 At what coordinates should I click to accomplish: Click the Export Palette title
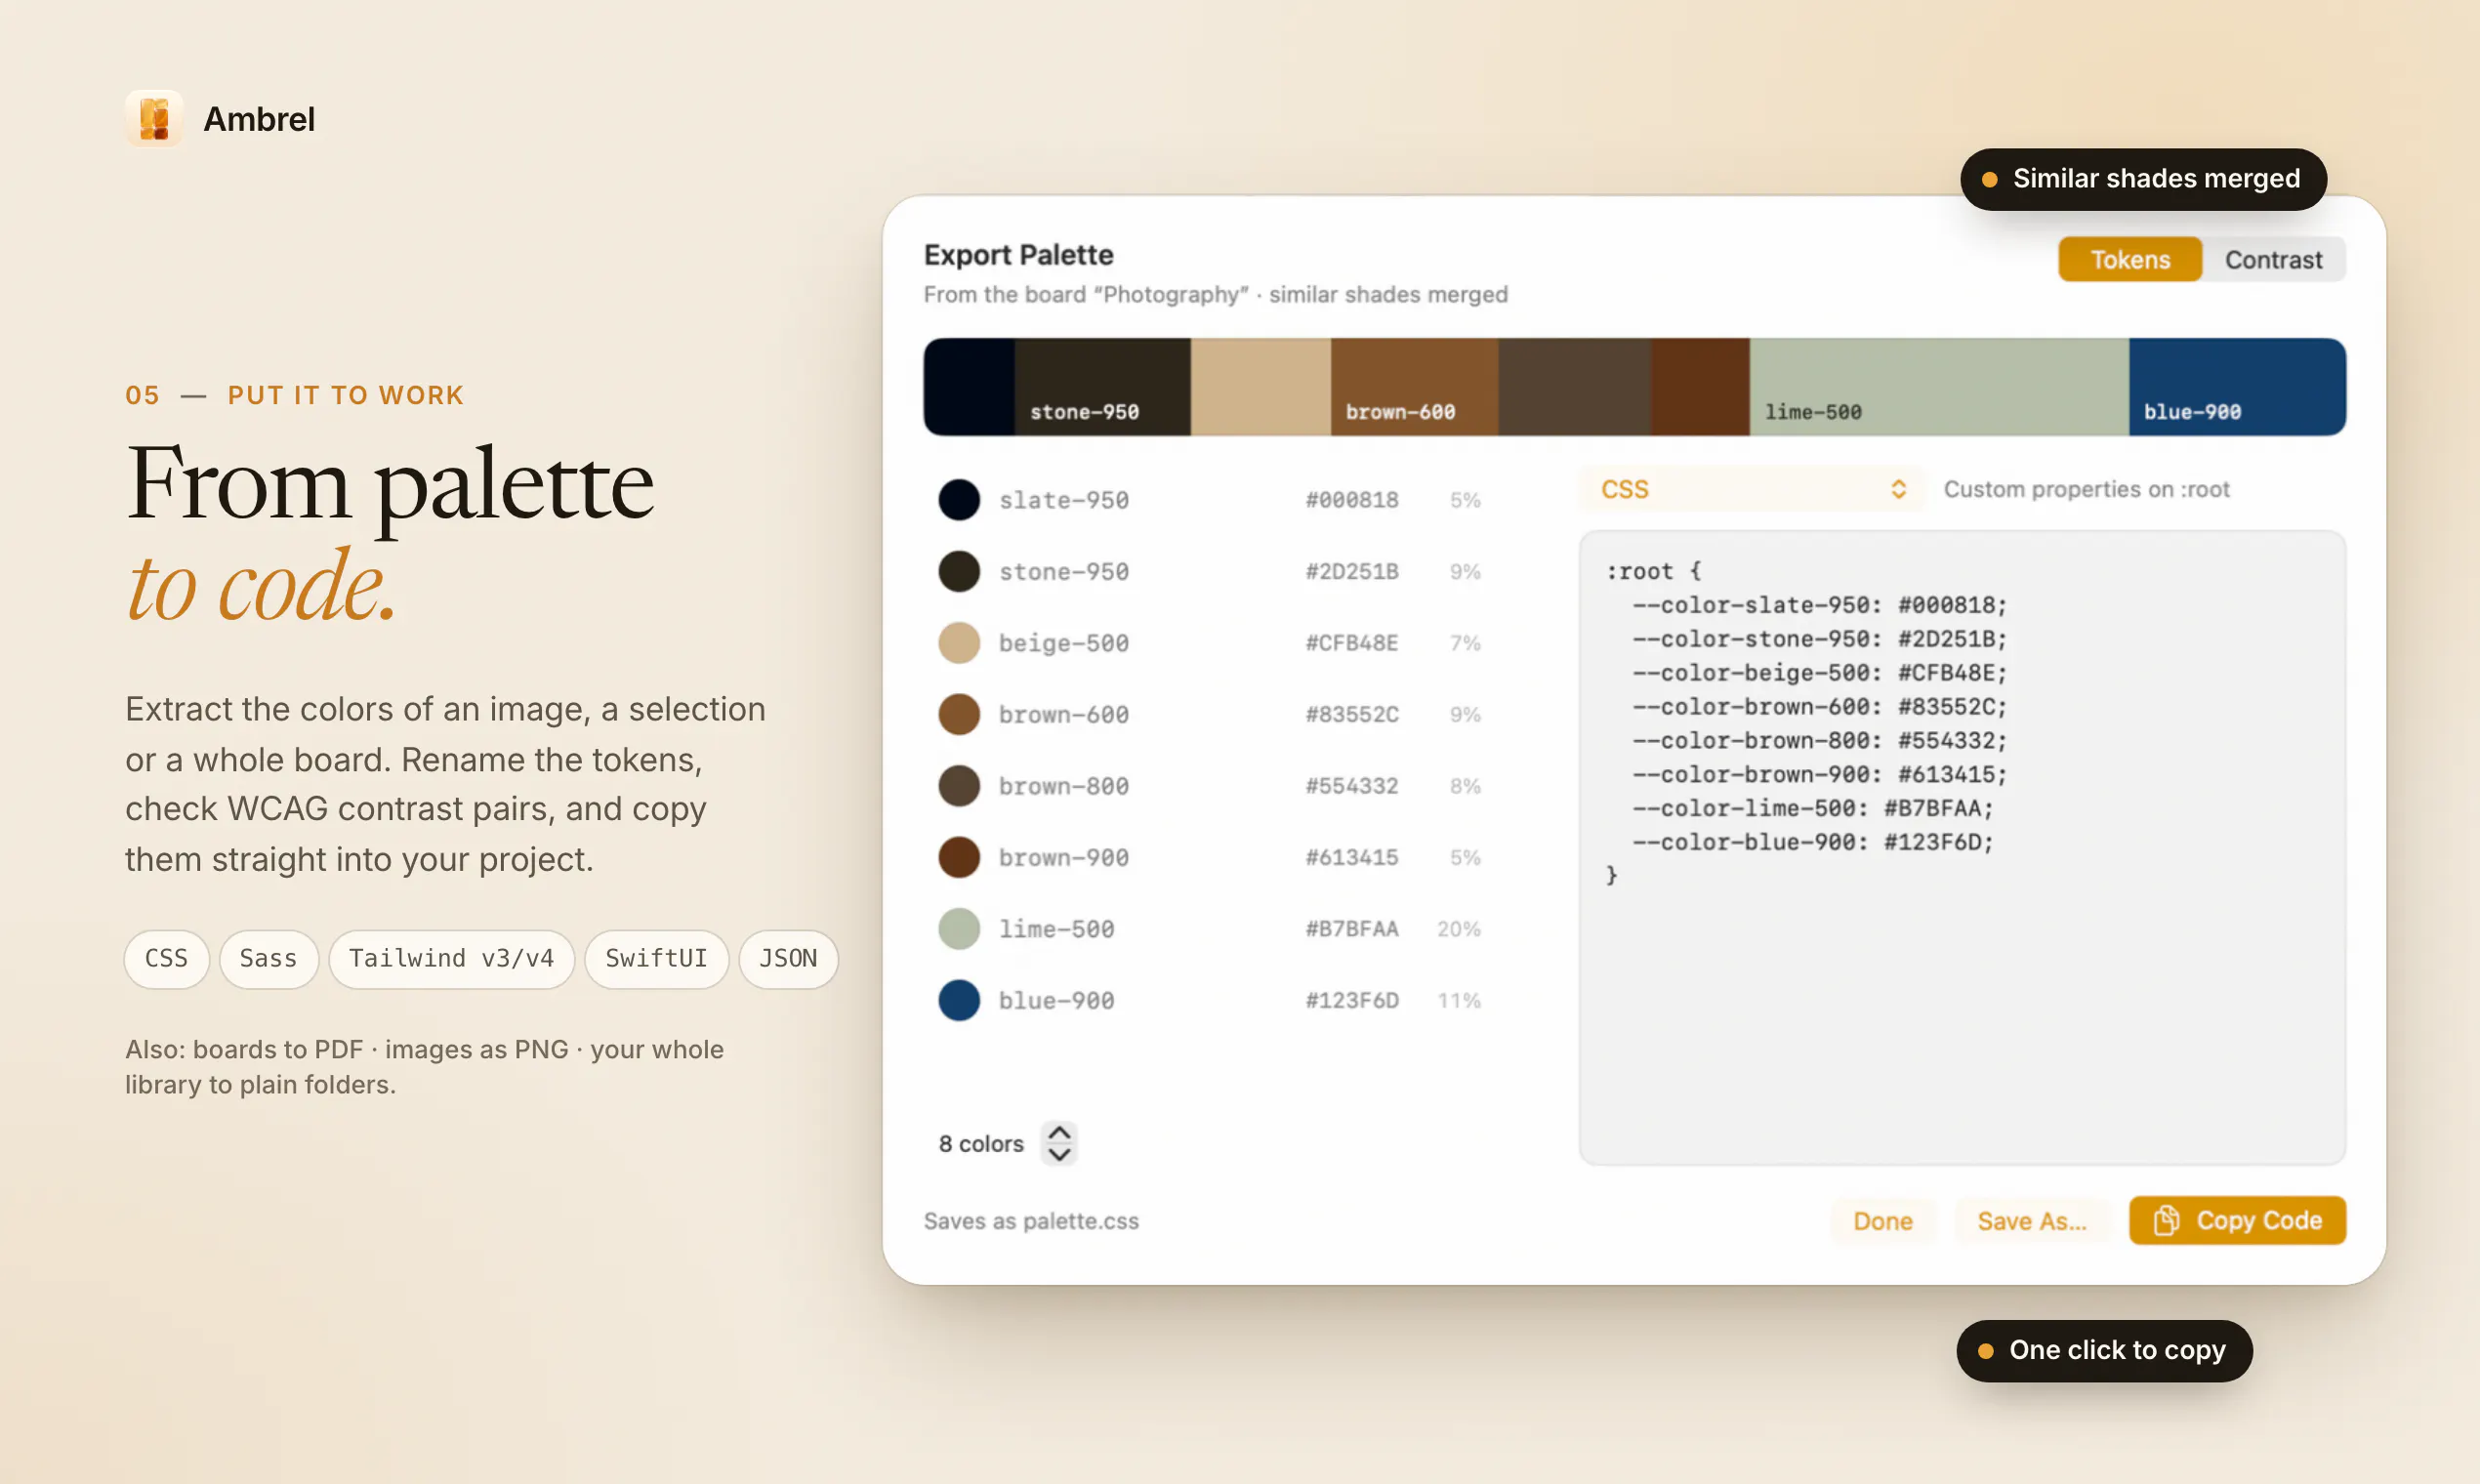click(x=1018, y=255)
